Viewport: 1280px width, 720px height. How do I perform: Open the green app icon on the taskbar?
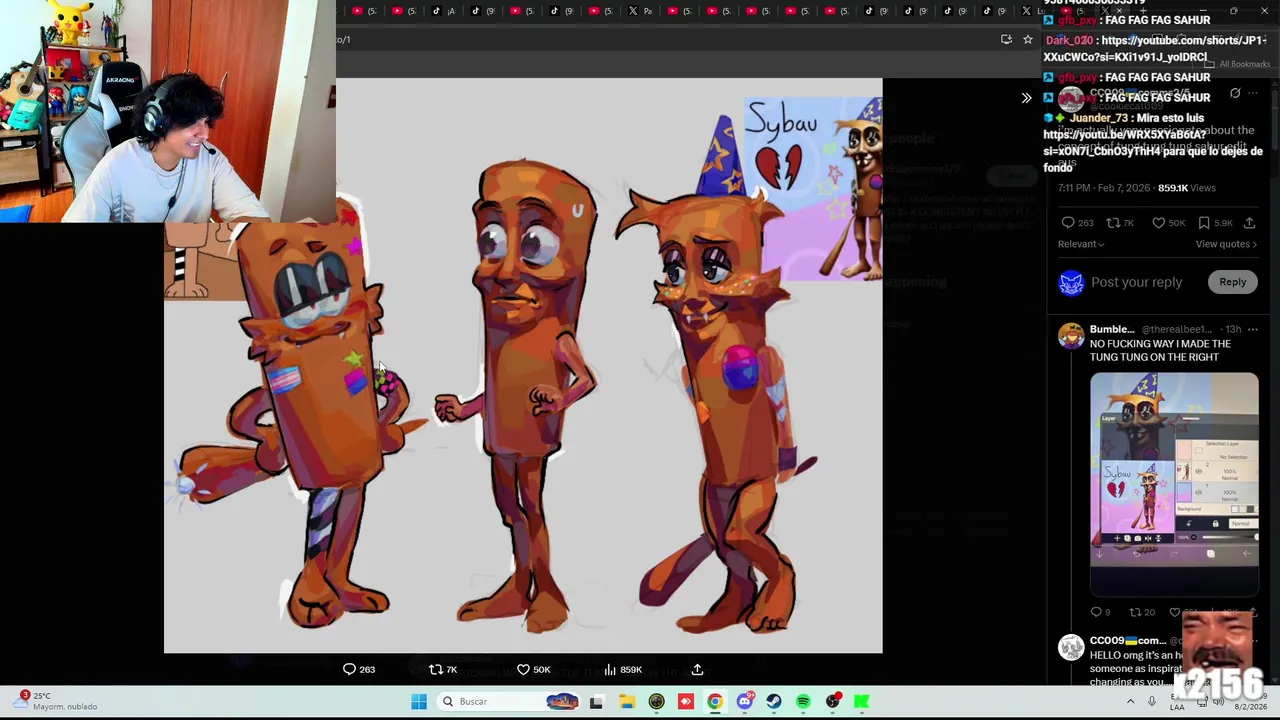click(x=862, y=702)
